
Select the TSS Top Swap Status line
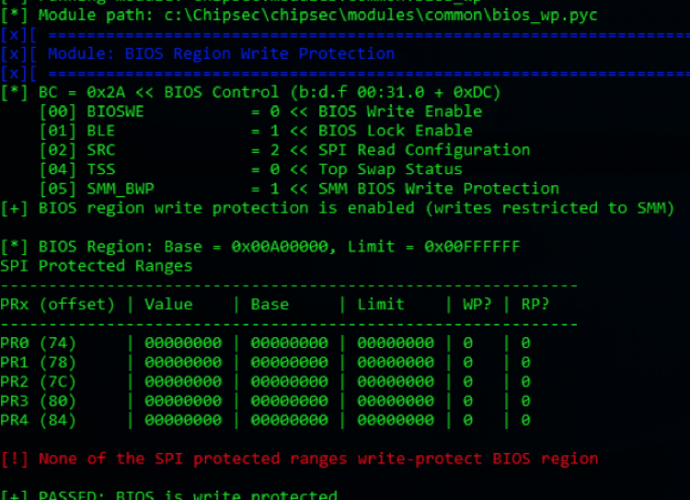251,169
